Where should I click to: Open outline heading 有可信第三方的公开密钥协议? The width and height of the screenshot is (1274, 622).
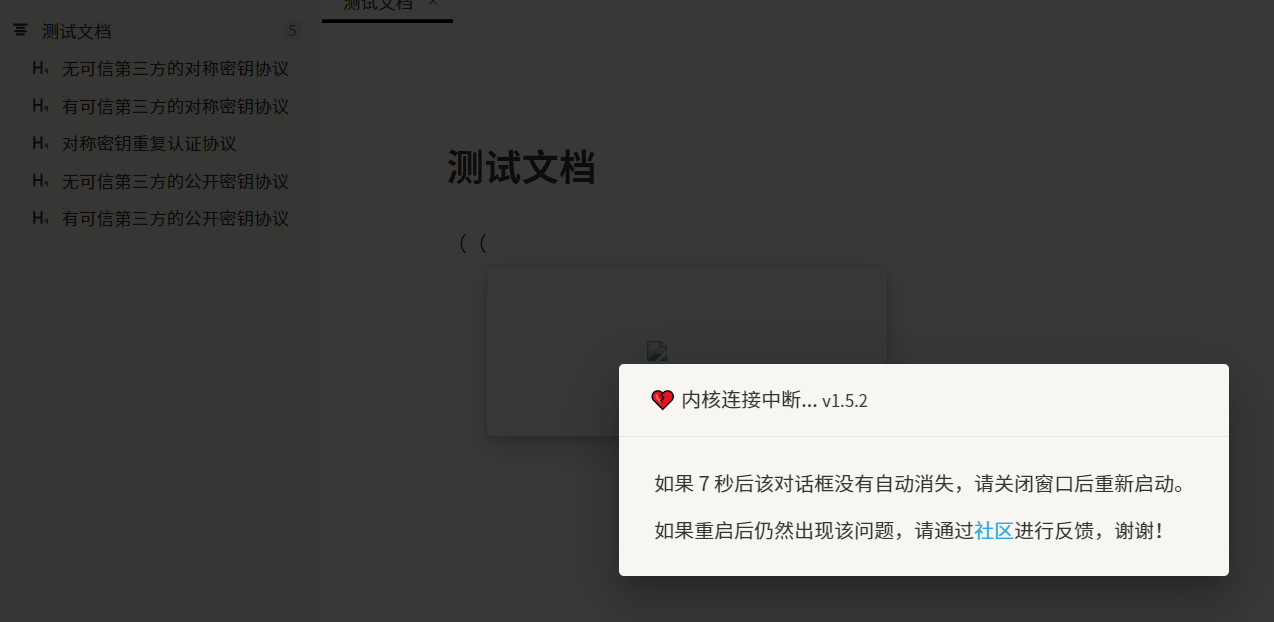175,218
